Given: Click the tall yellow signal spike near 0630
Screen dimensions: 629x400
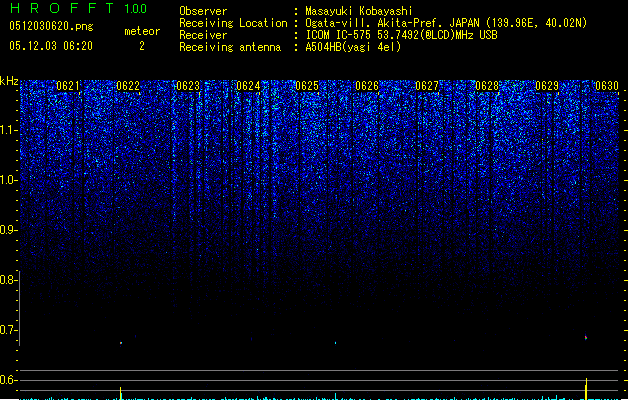Looking at the screenshot, I should coord(586,388).
